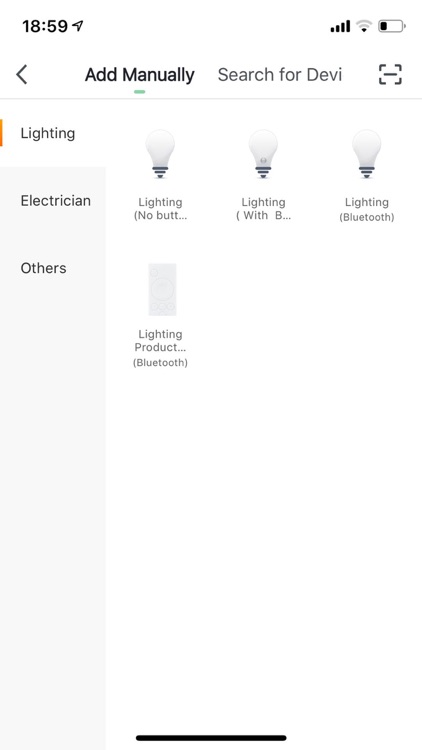Tap the Wi-Fi indicator in status bar
The height and width of the screenshot is (750, 422).
click(364, 26)
